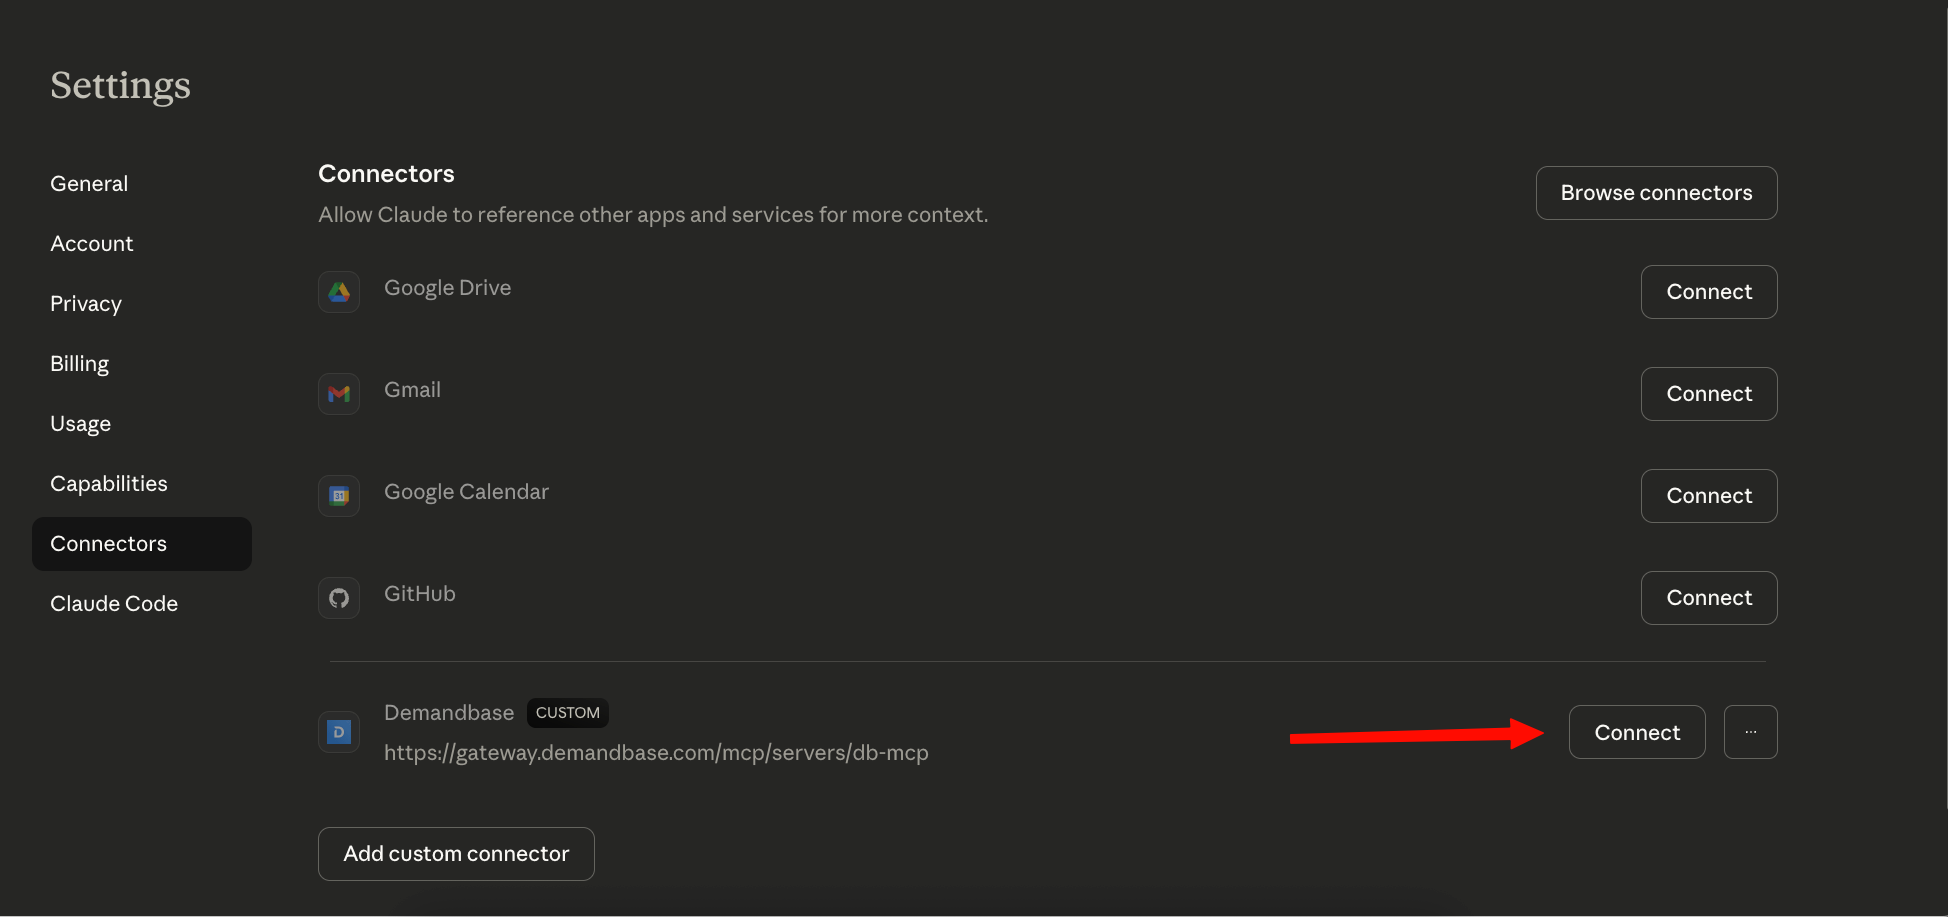Click the GitHub octocat icon
Viewport: 1948px width, 917px height.
point(339,598)
